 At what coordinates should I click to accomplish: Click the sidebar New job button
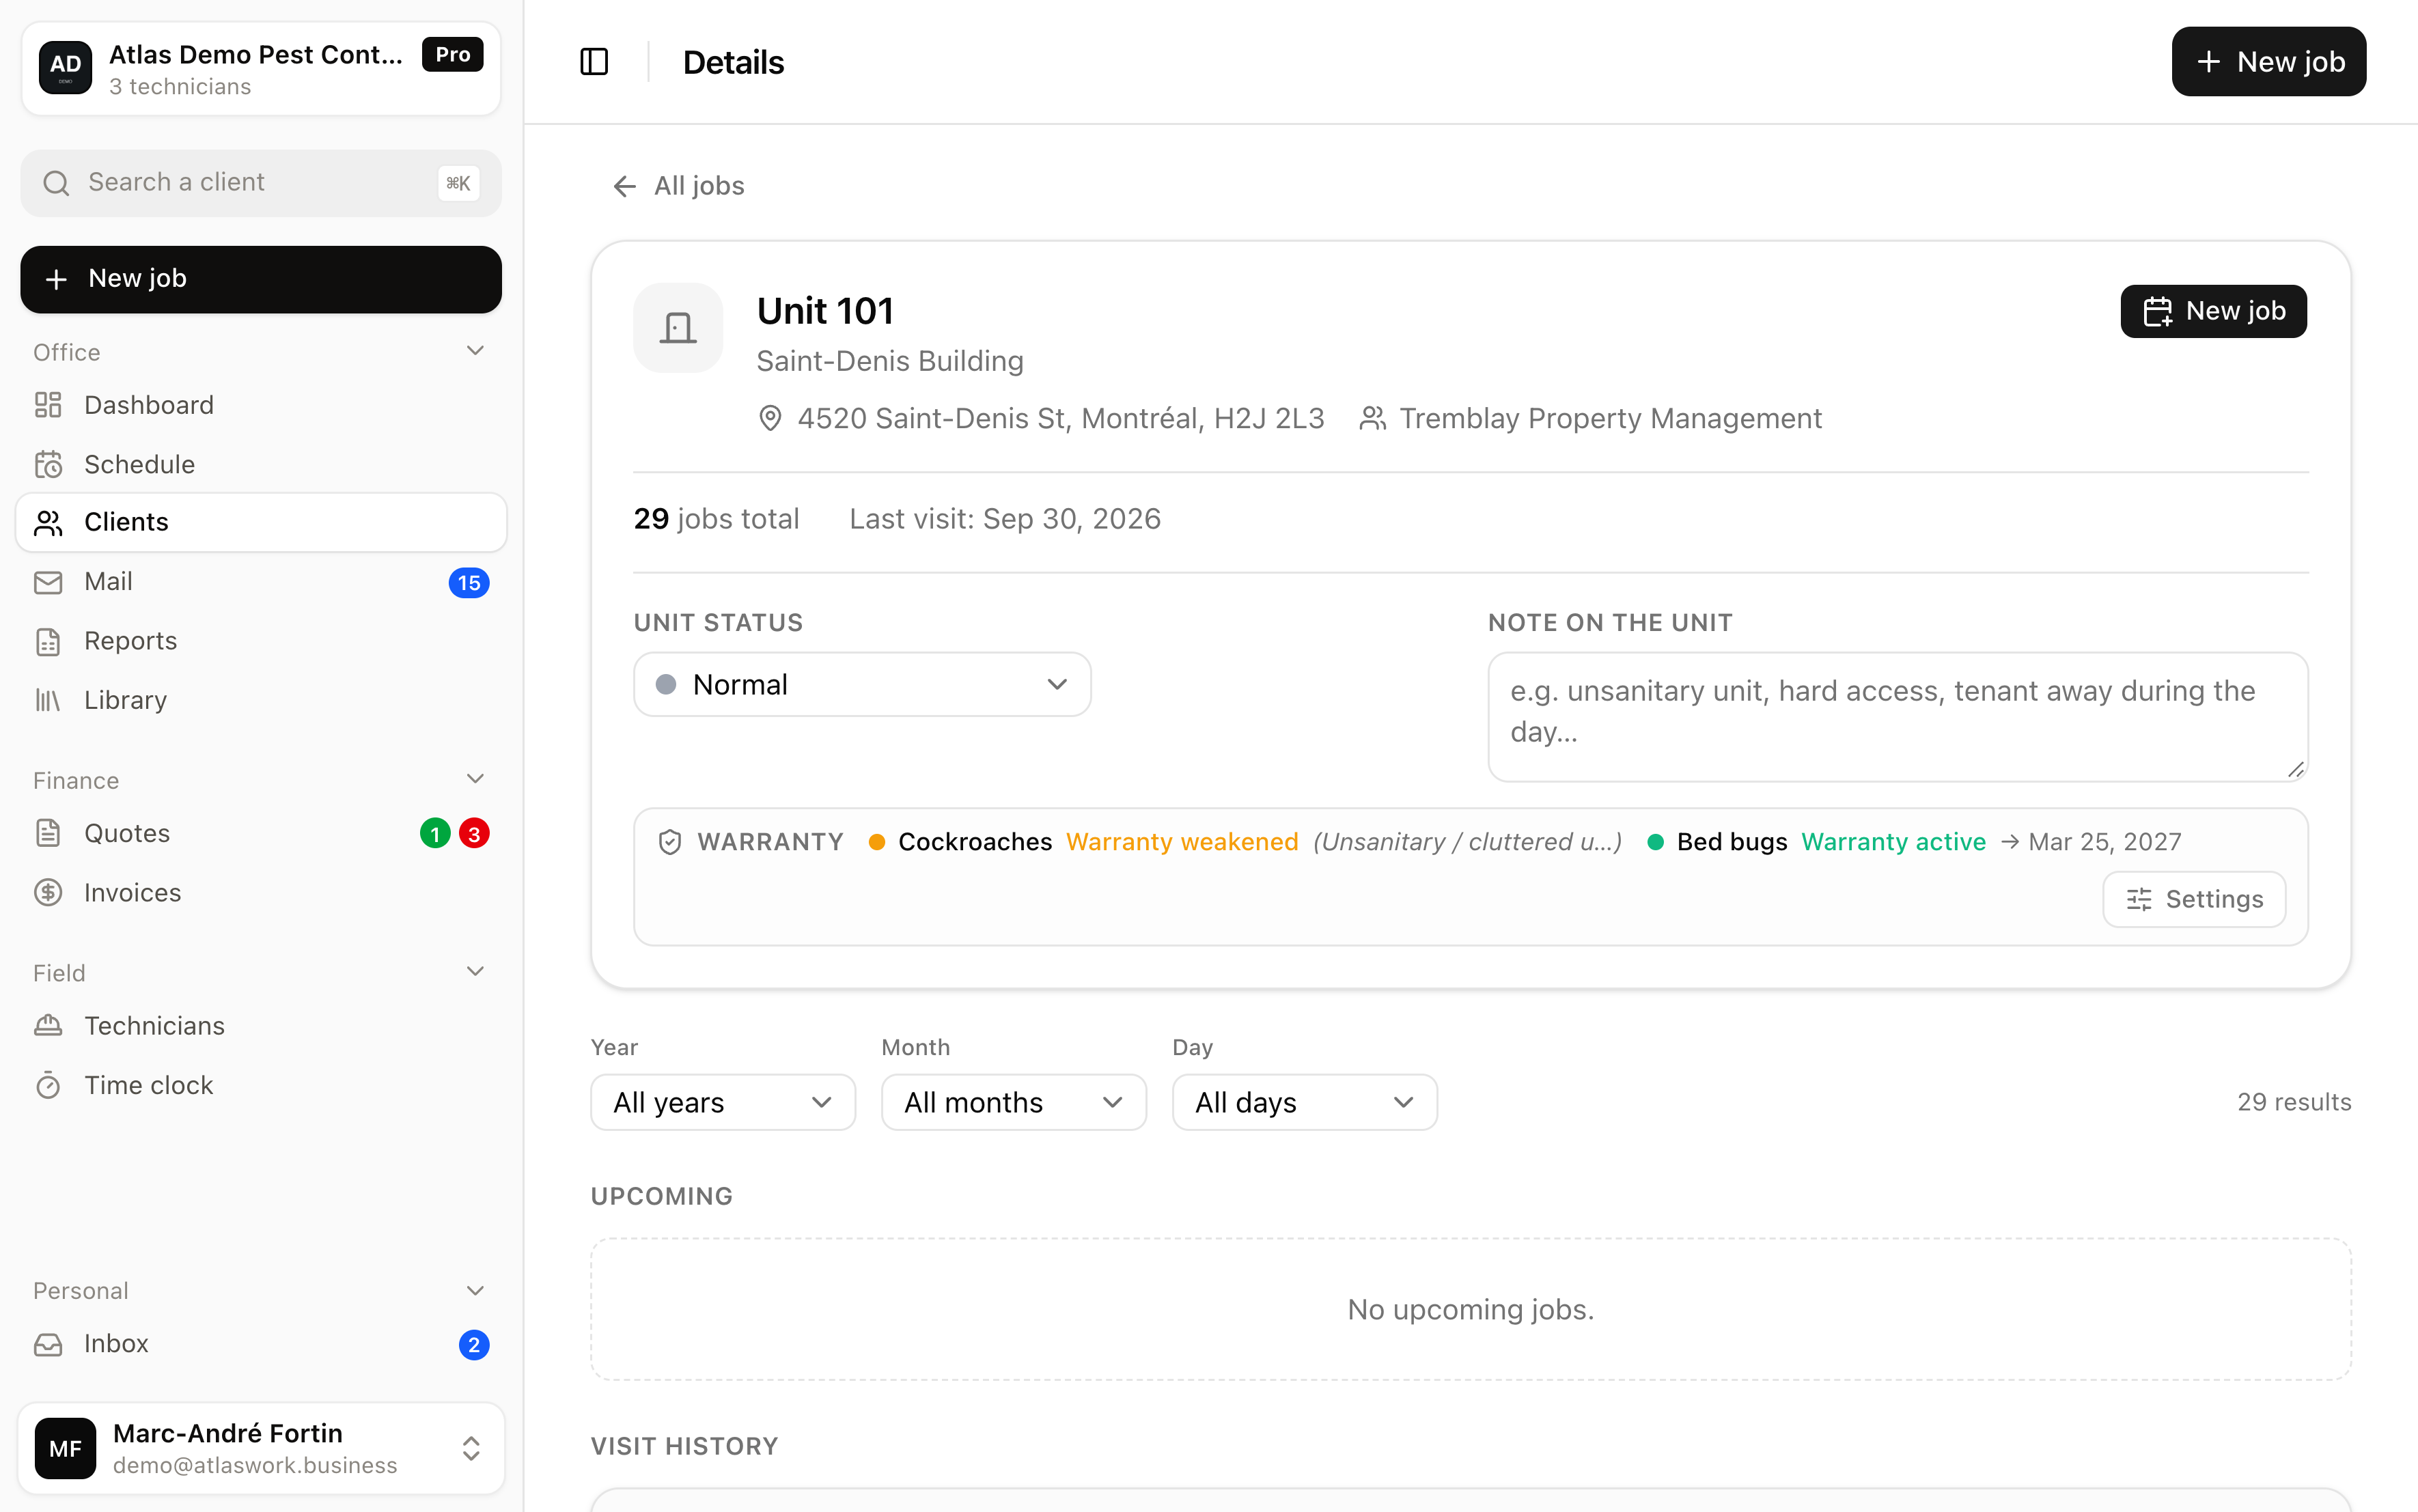(261, 279)
